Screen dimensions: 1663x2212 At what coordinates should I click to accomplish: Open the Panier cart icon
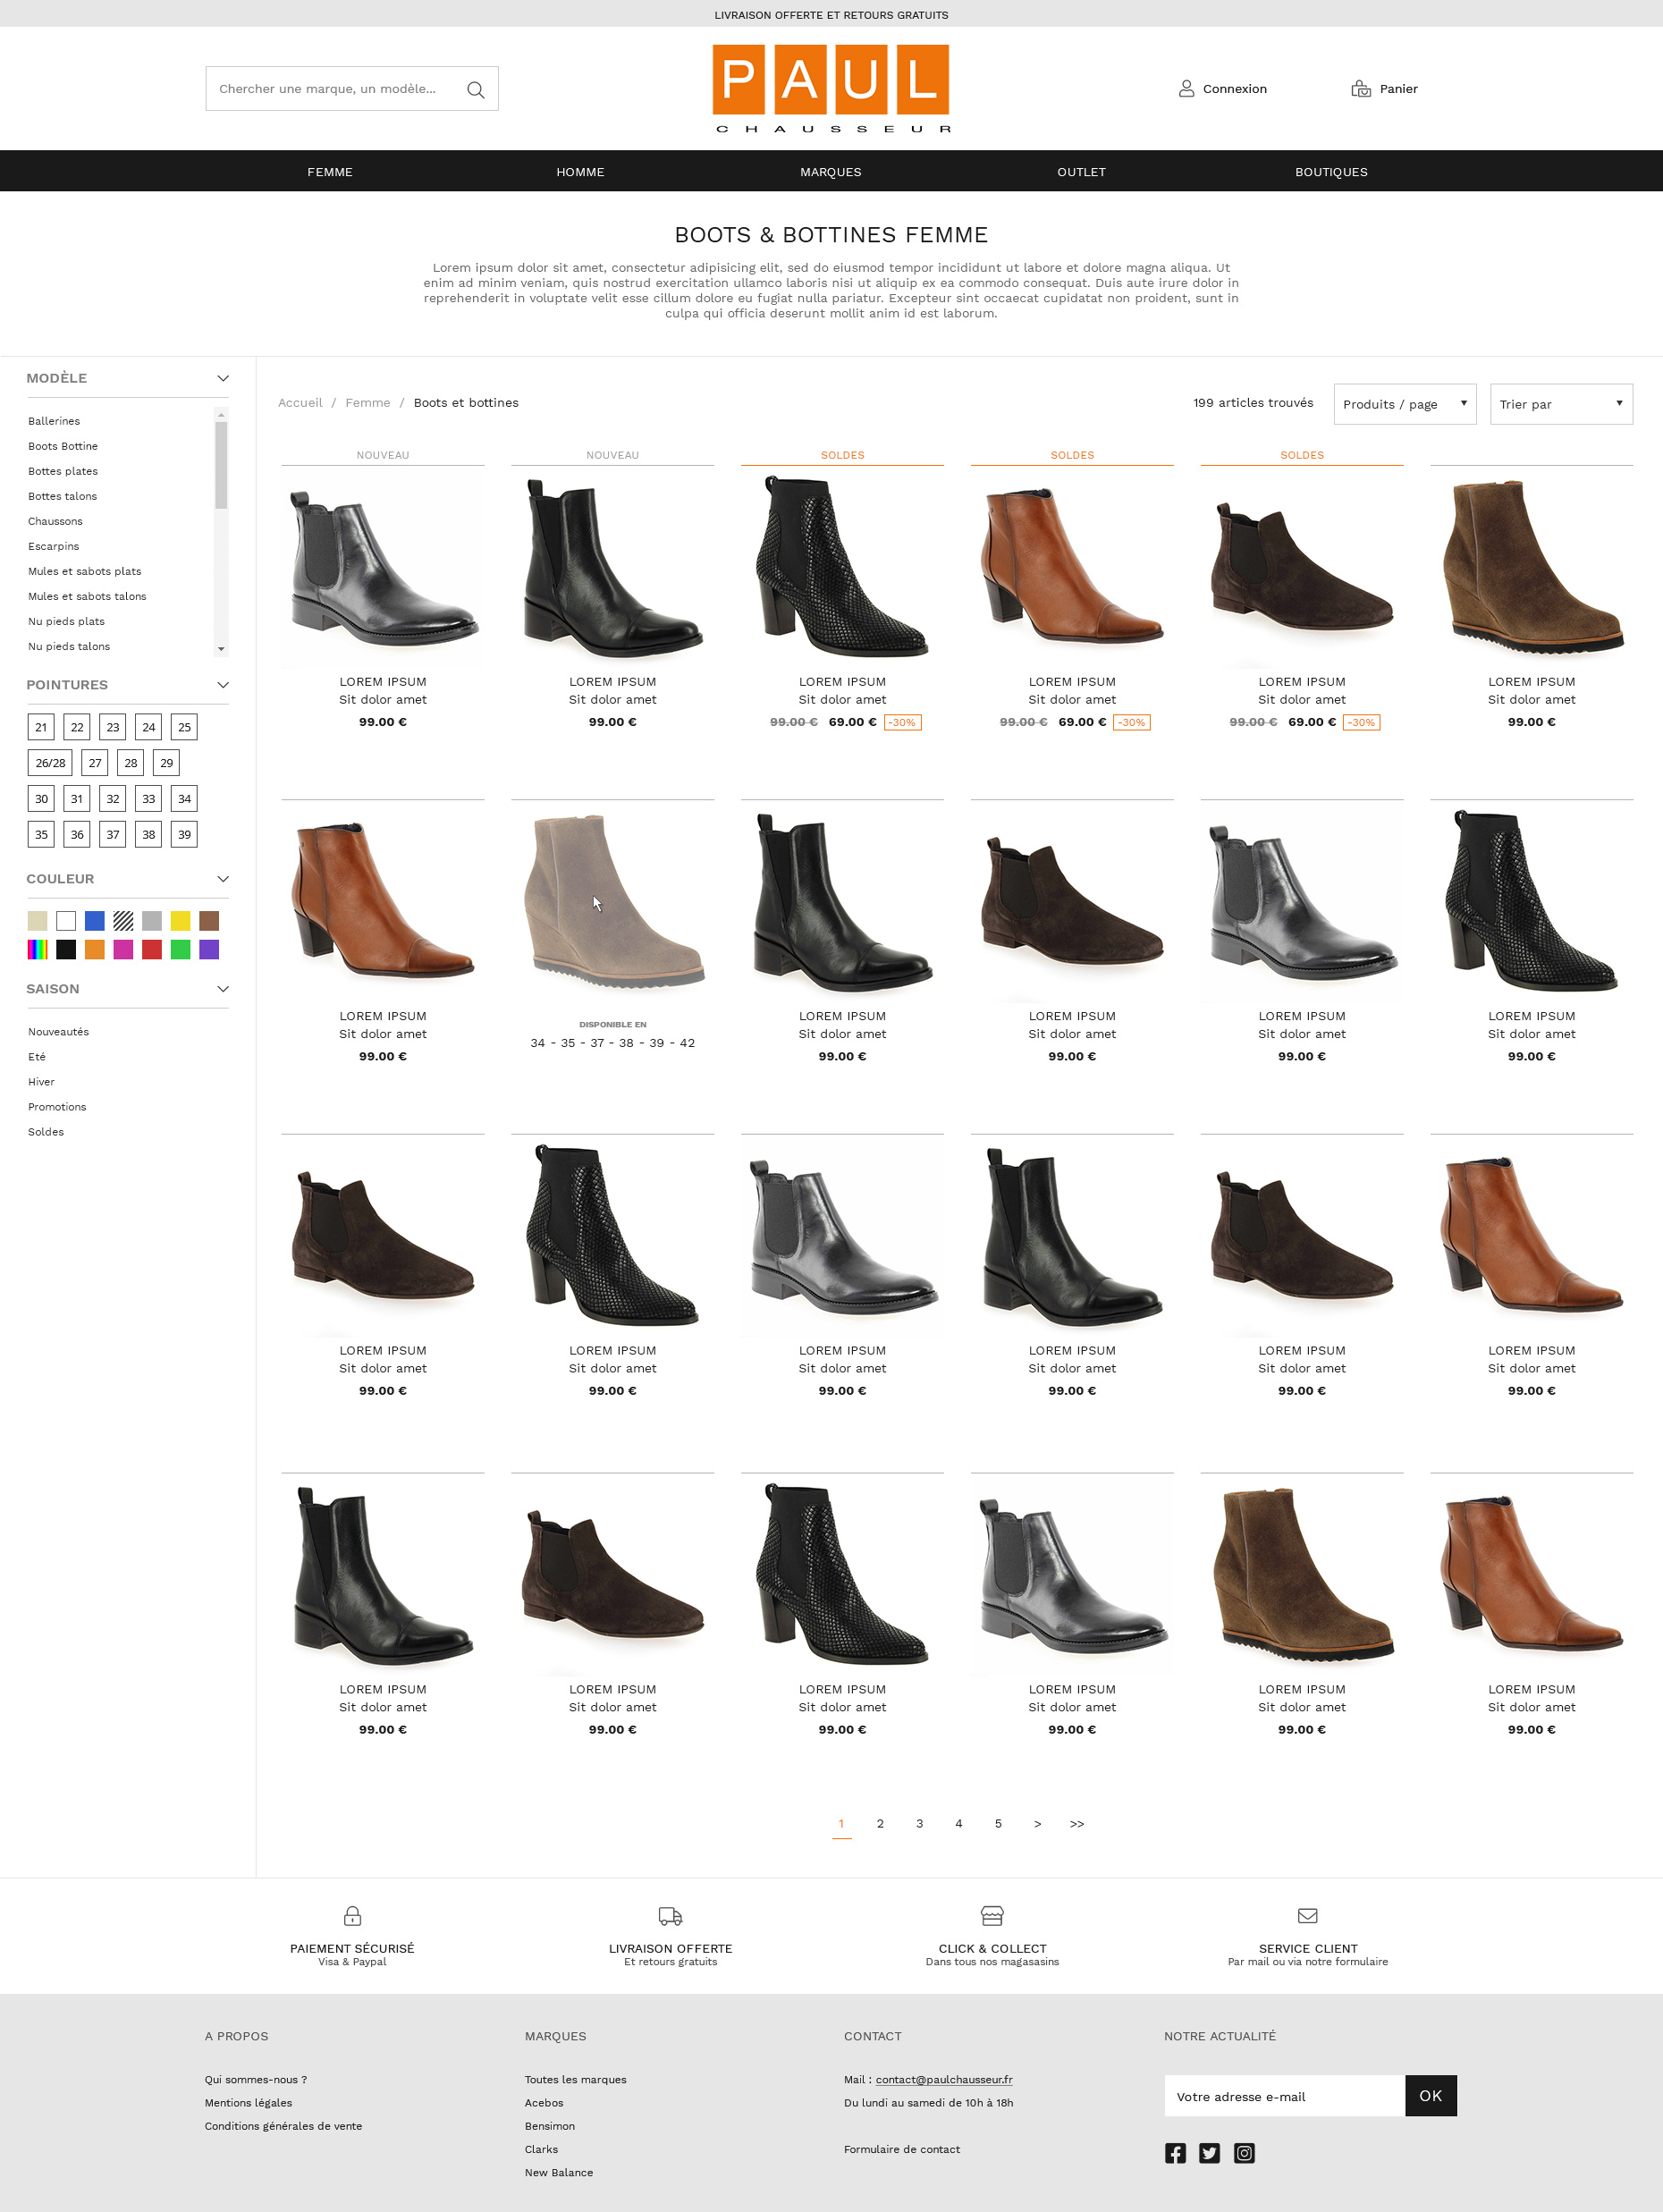1361,88
